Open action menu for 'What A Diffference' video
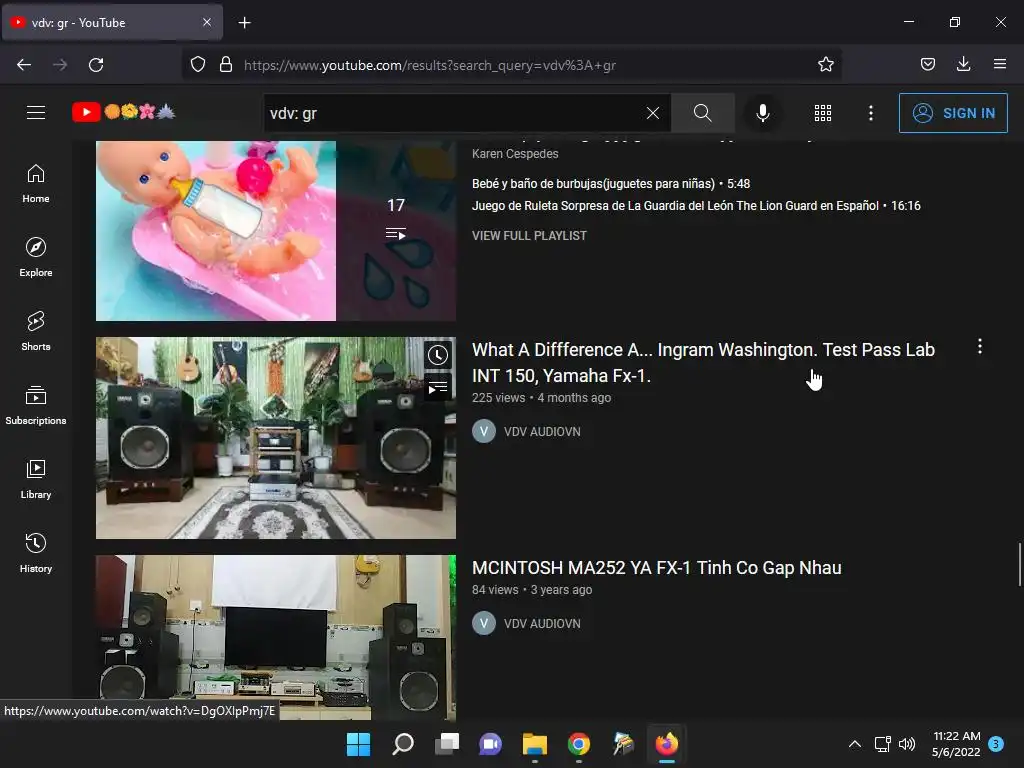Image resolution: width=1024 pixels, height=768 pixels. (x=980, y=347)
